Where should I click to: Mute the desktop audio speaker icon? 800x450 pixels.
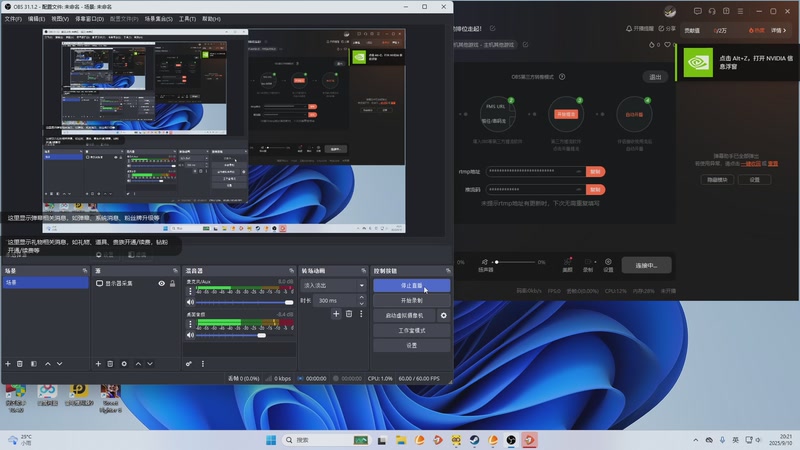coord(190,335)
